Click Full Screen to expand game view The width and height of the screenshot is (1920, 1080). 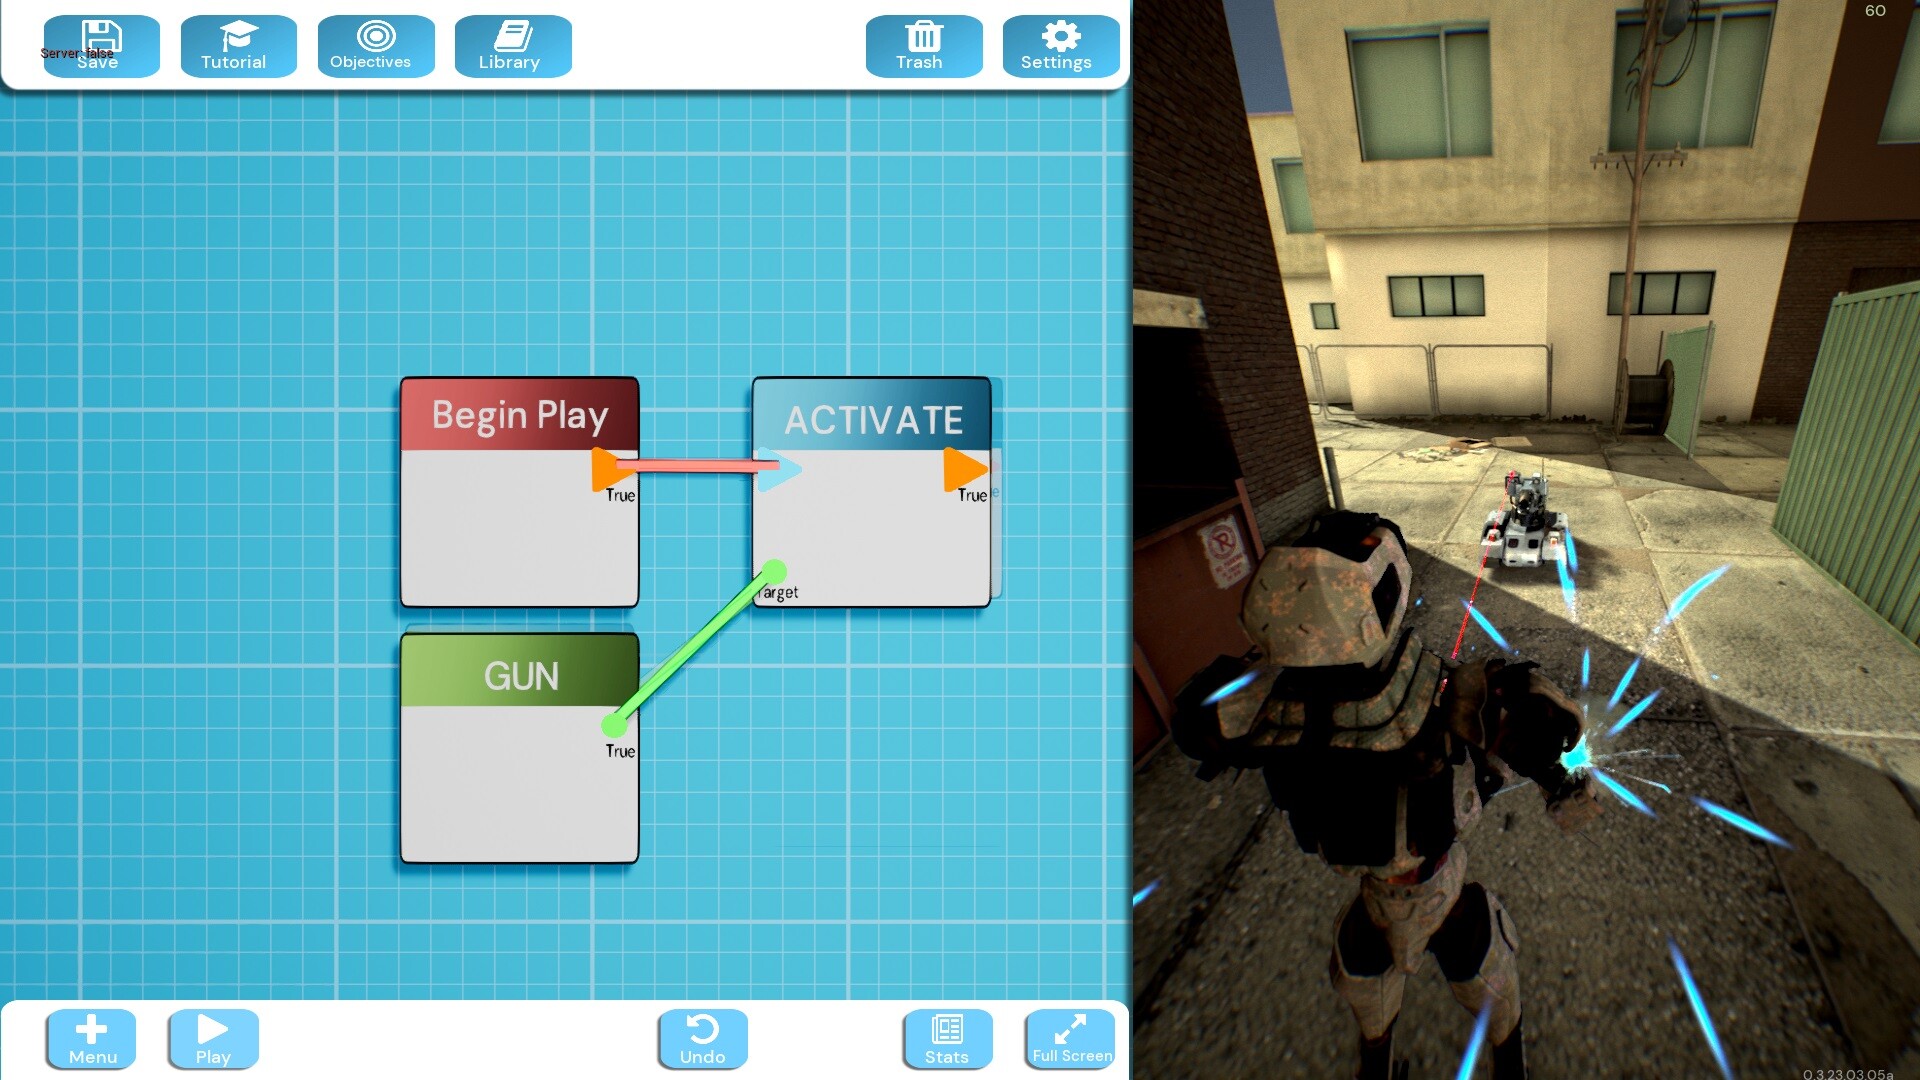1071,1039
